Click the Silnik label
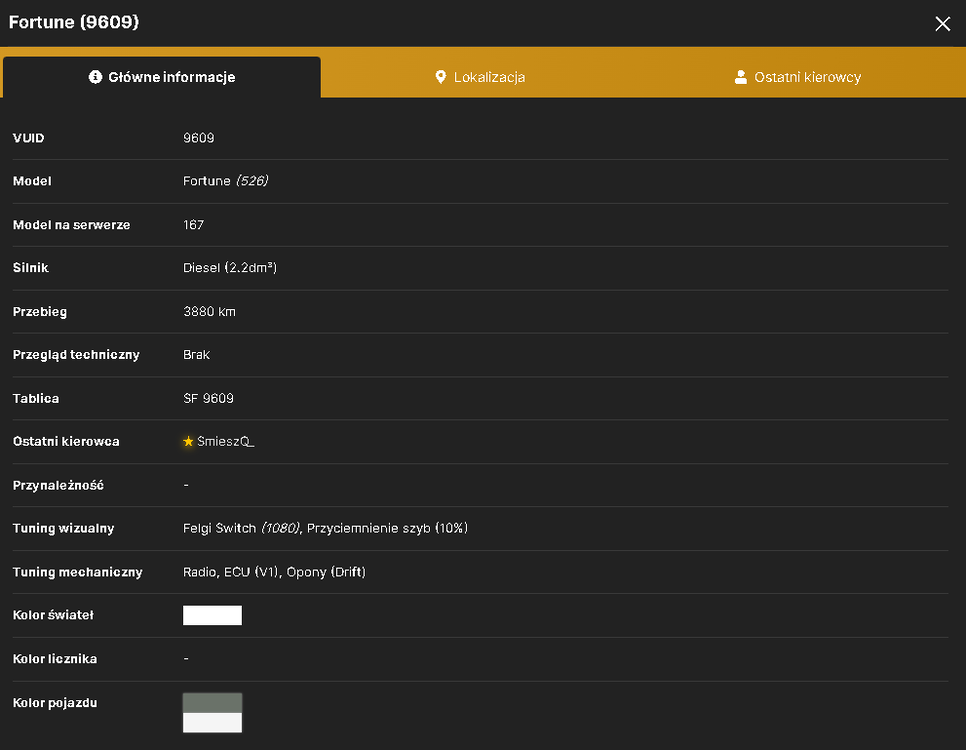 coord(31,268)
